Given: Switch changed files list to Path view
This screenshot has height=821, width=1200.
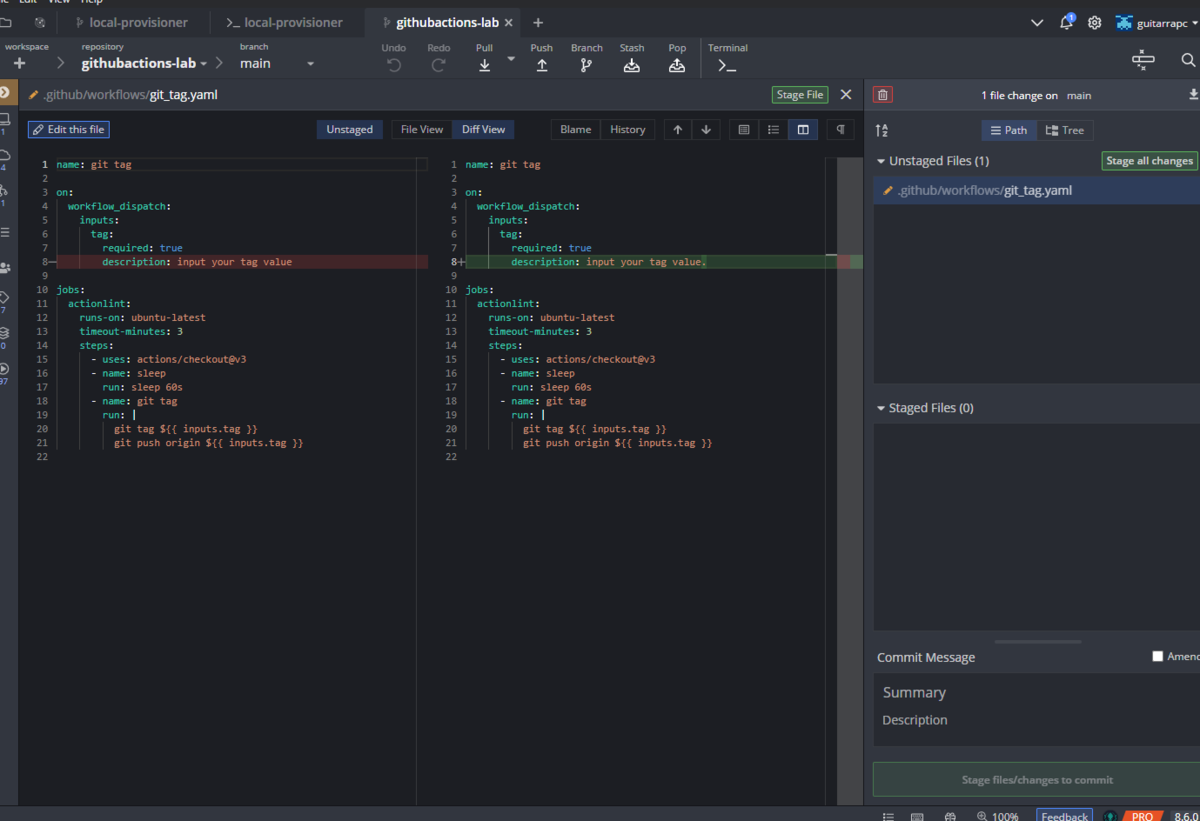Looking at the screenshot, I should [1009, 130].
